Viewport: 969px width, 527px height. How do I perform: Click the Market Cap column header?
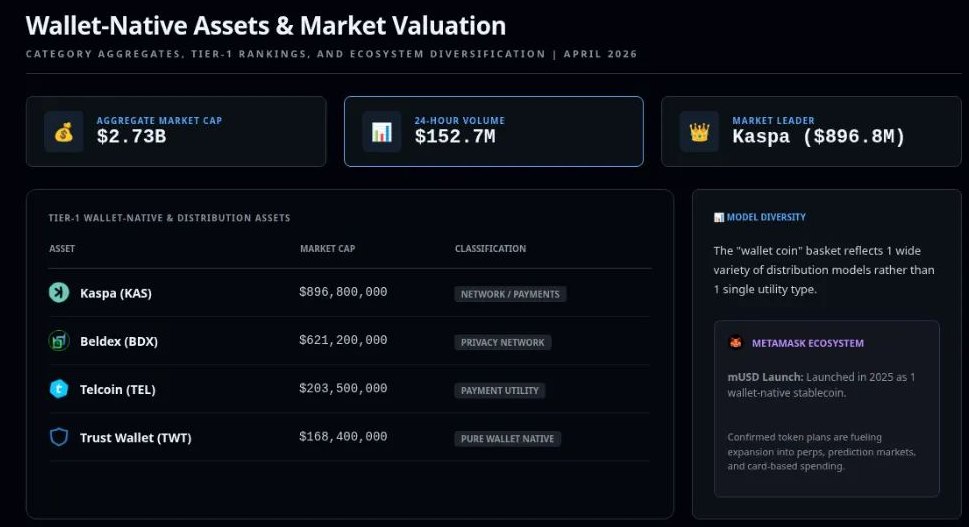coord(327,249)
